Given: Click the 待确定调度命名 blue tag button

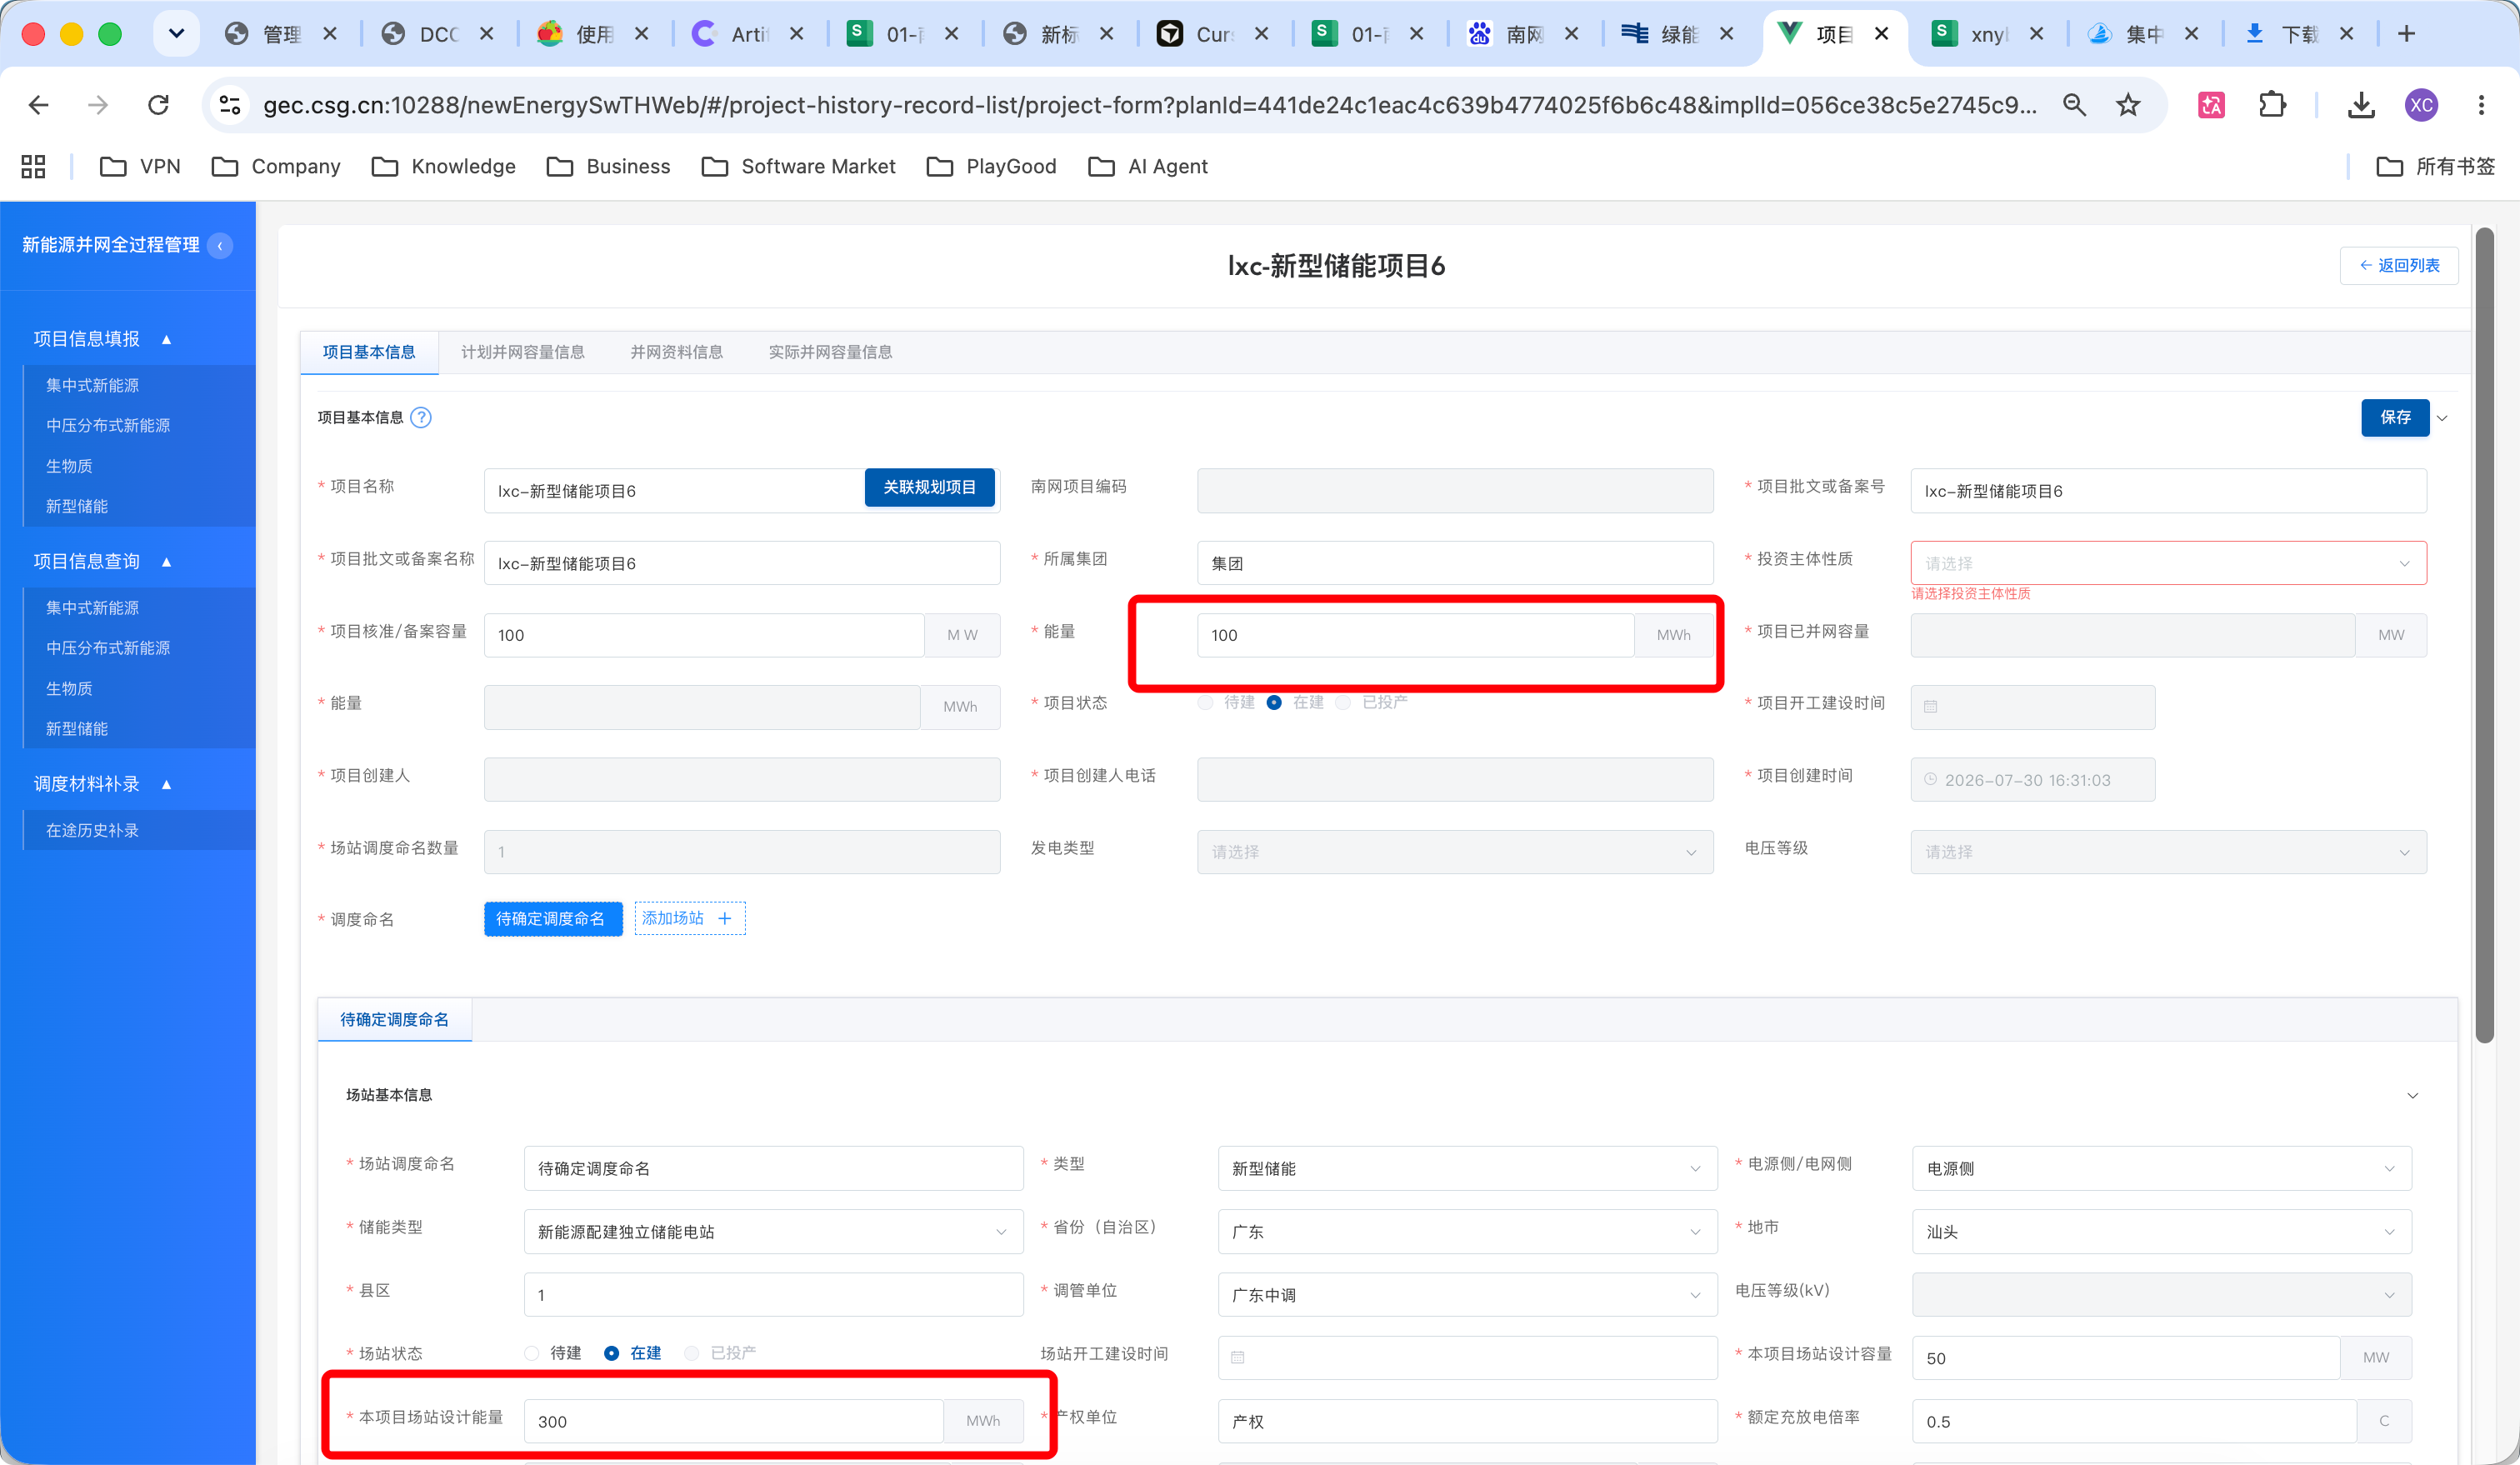Looking at the screenshot, I should coord(552,918).
